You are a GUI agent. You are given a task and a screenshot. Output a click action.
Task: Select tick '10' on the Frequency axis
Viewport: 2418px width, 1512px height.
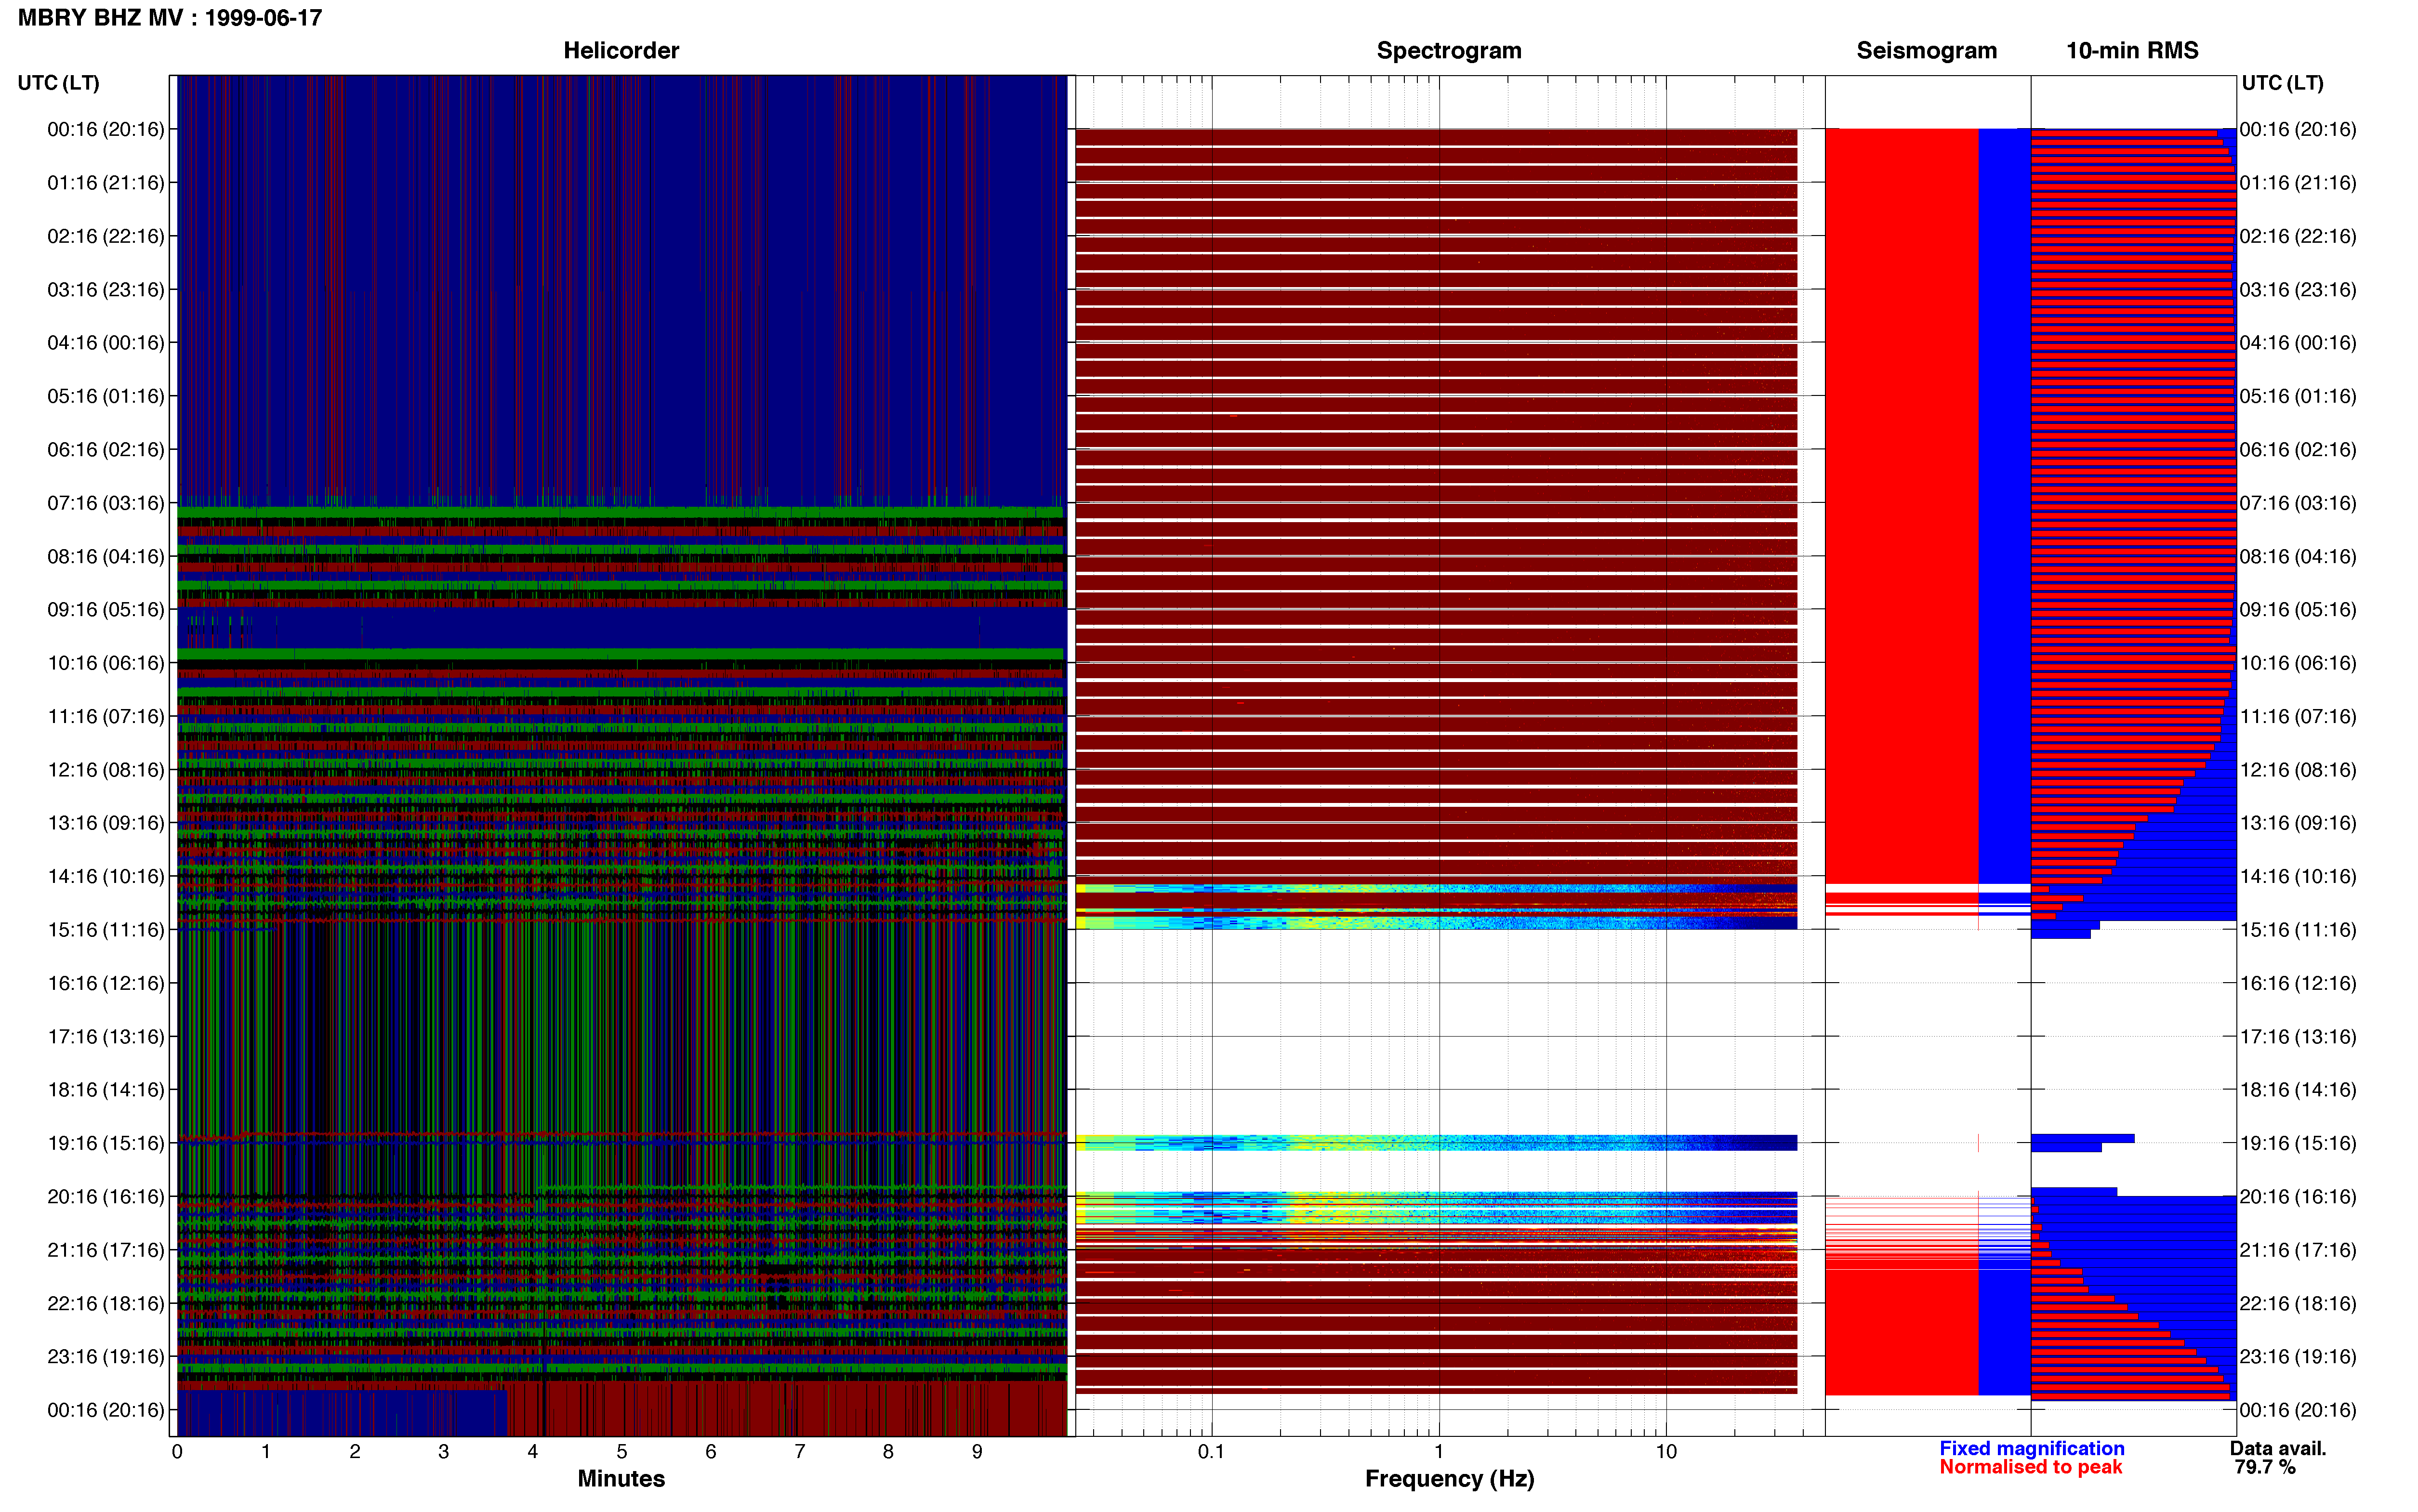[x=1666, y=1452]
